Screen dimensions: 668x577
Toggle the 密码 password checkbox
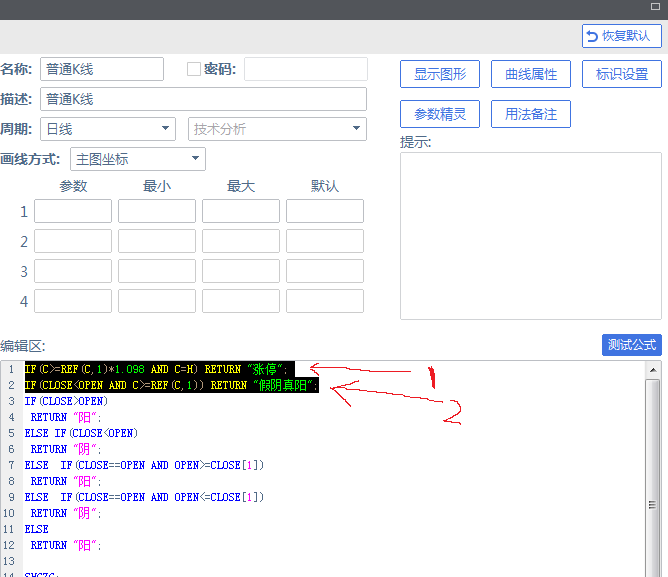coord(194,69)
